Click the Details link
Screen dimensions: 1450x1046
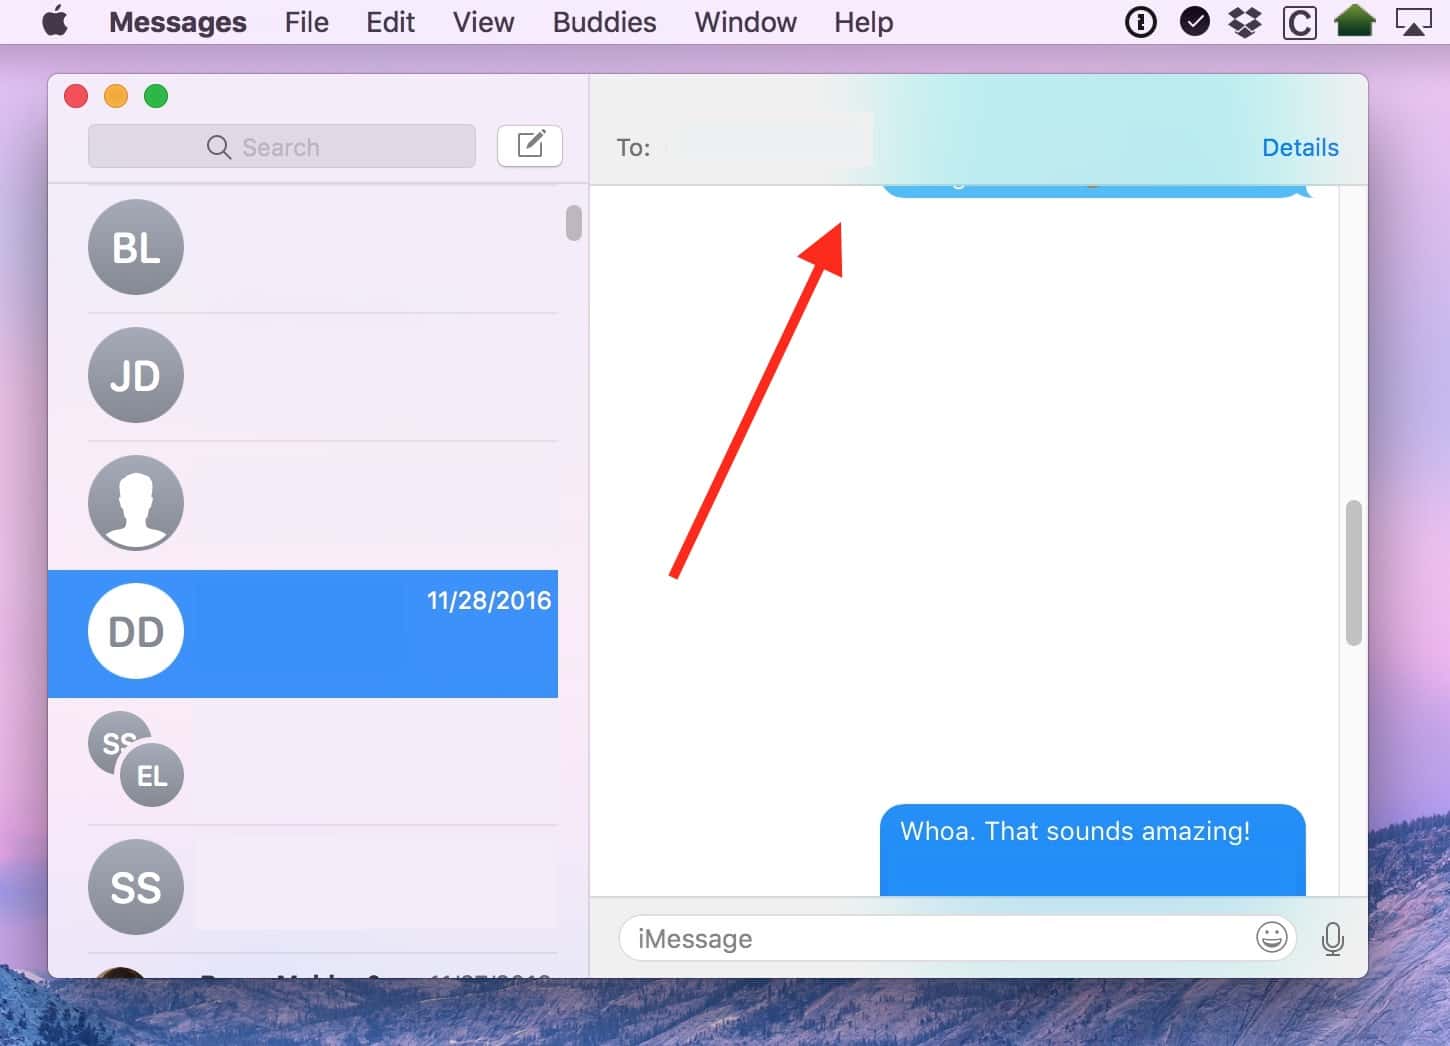pos(1299,148)
